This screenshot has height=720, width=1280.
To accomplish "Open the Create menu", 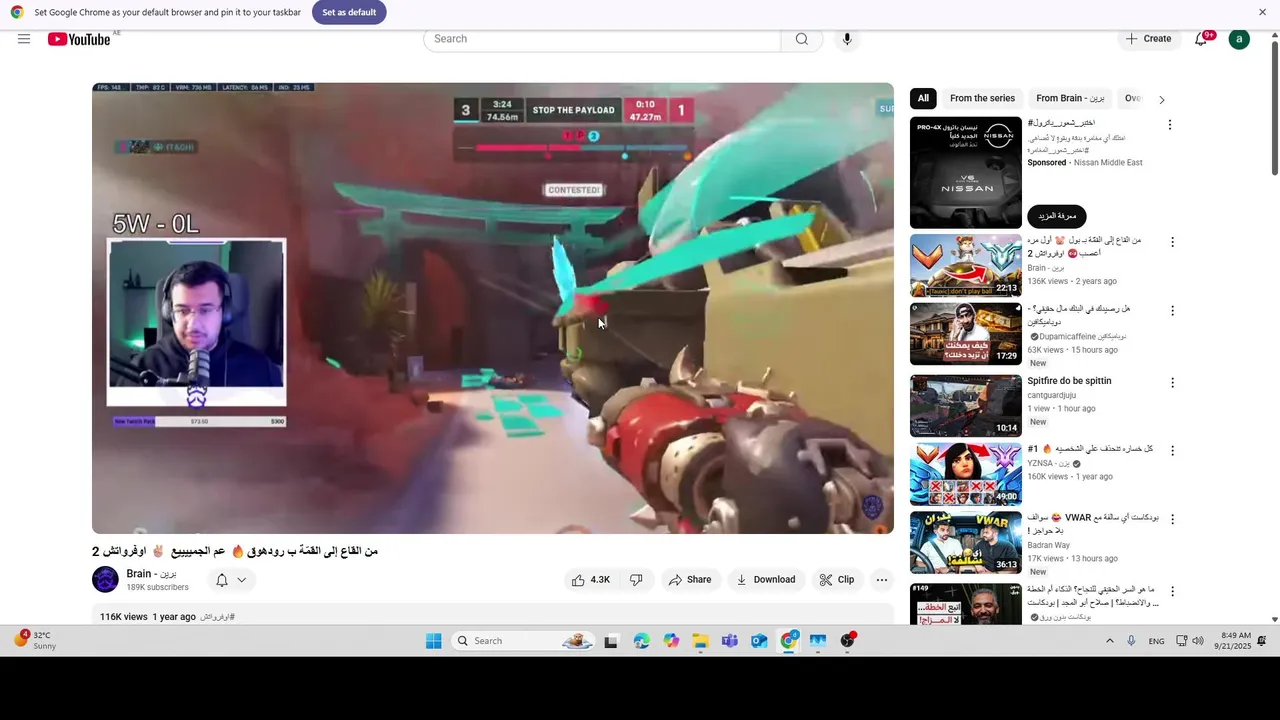I will tap(1148, 39).
